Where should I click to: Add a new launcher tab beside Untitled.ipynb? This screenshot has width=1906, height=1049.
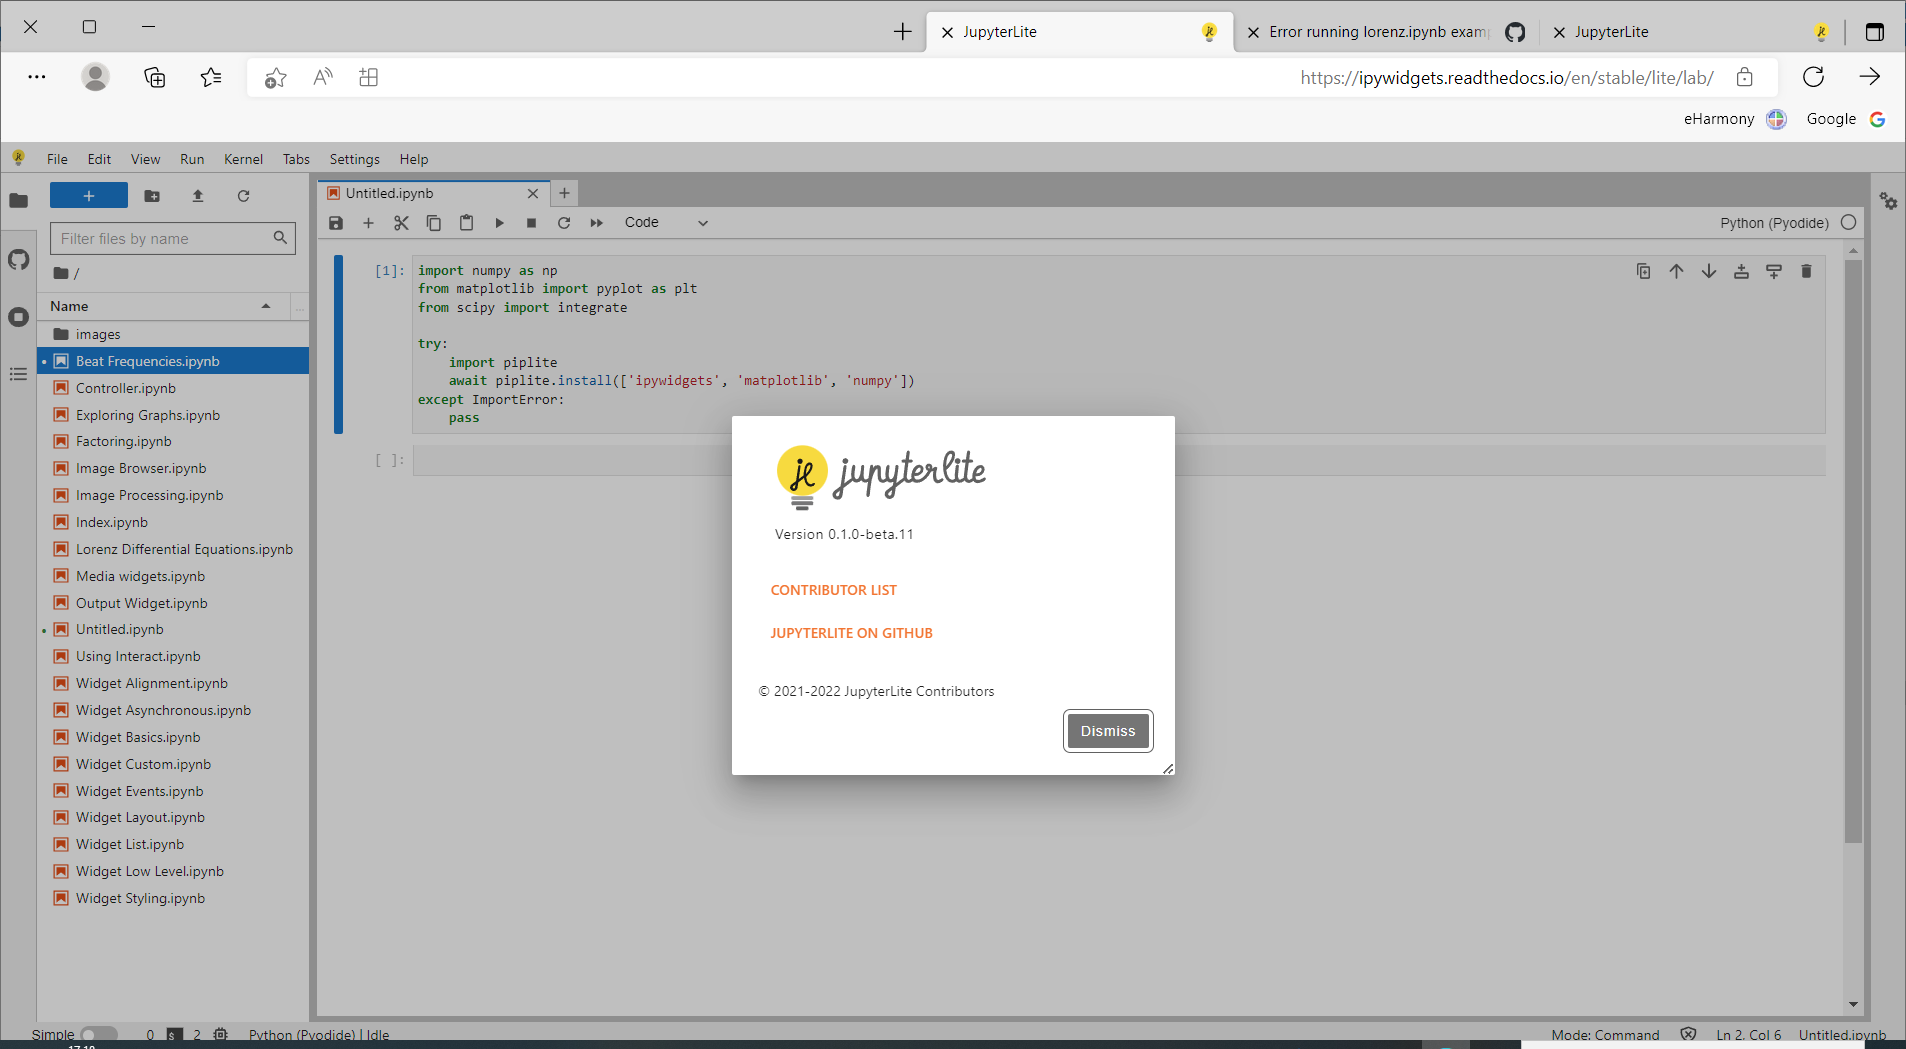564,193
